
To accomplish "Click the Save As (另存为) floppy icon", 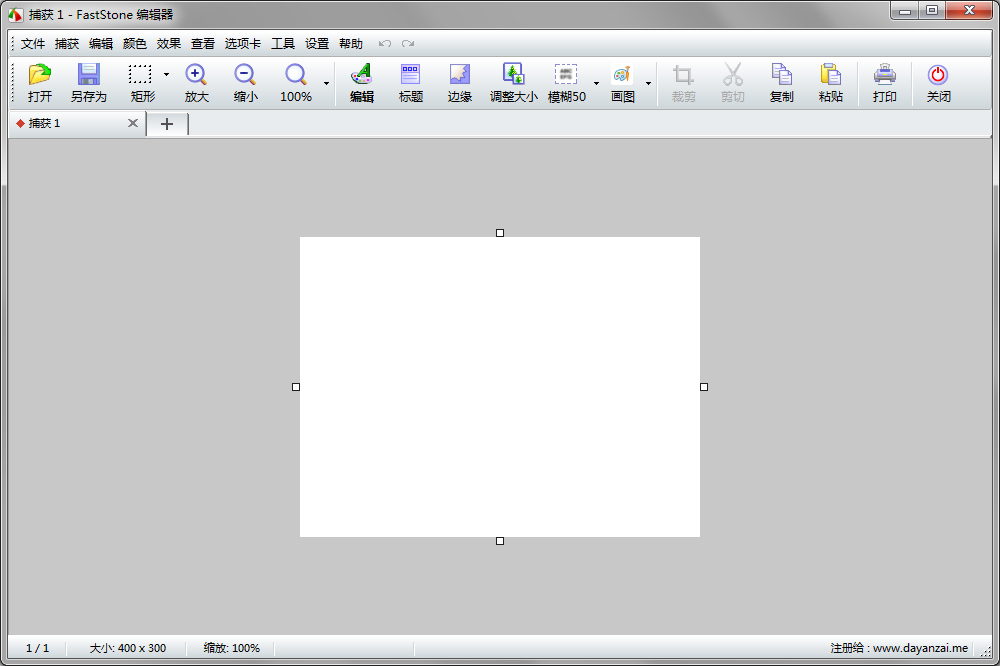I will pos(88,76).
